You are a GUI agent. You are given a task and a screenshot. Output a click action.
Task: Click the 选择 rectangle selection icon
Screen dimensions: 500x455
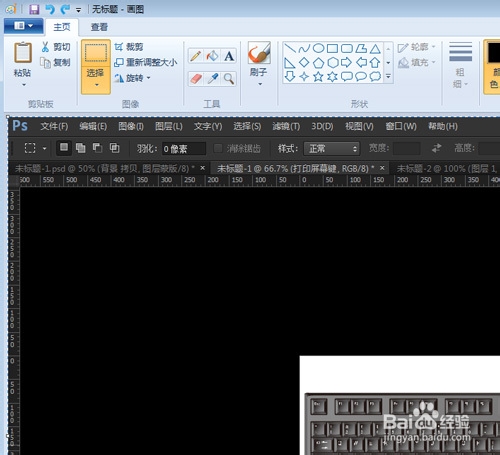coord(96,53)
